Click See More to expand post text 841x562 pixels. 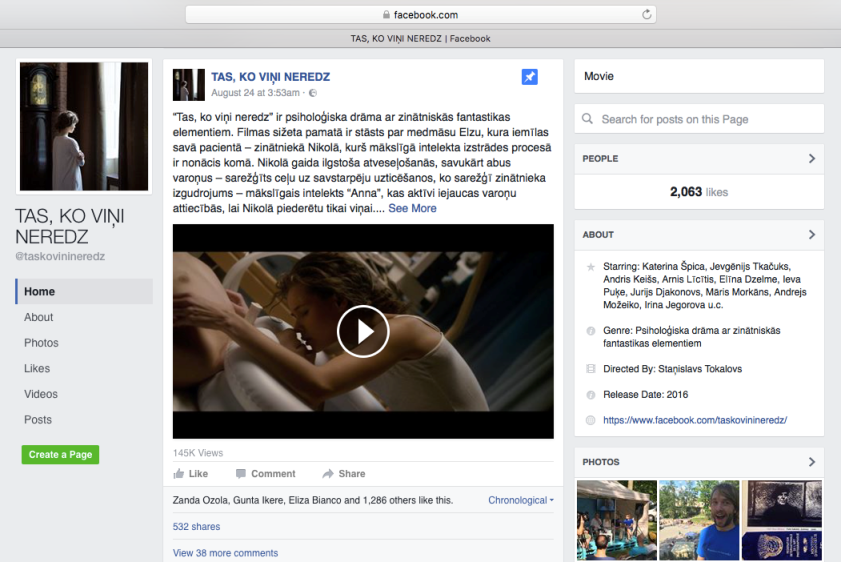click(412, 209)
